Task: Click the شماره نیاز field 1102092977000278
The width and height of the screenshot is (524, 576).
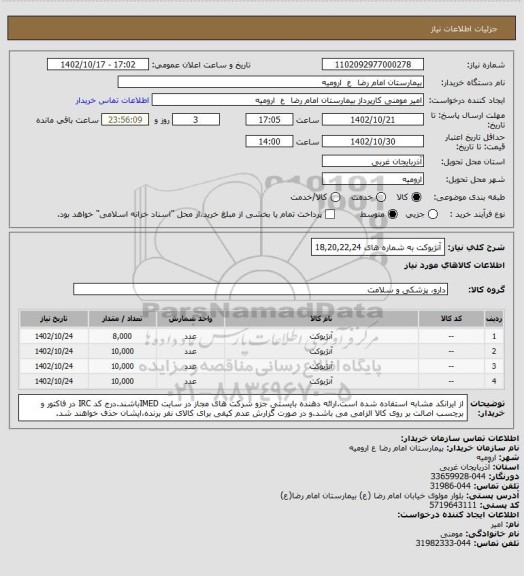Action: (373, 64)
